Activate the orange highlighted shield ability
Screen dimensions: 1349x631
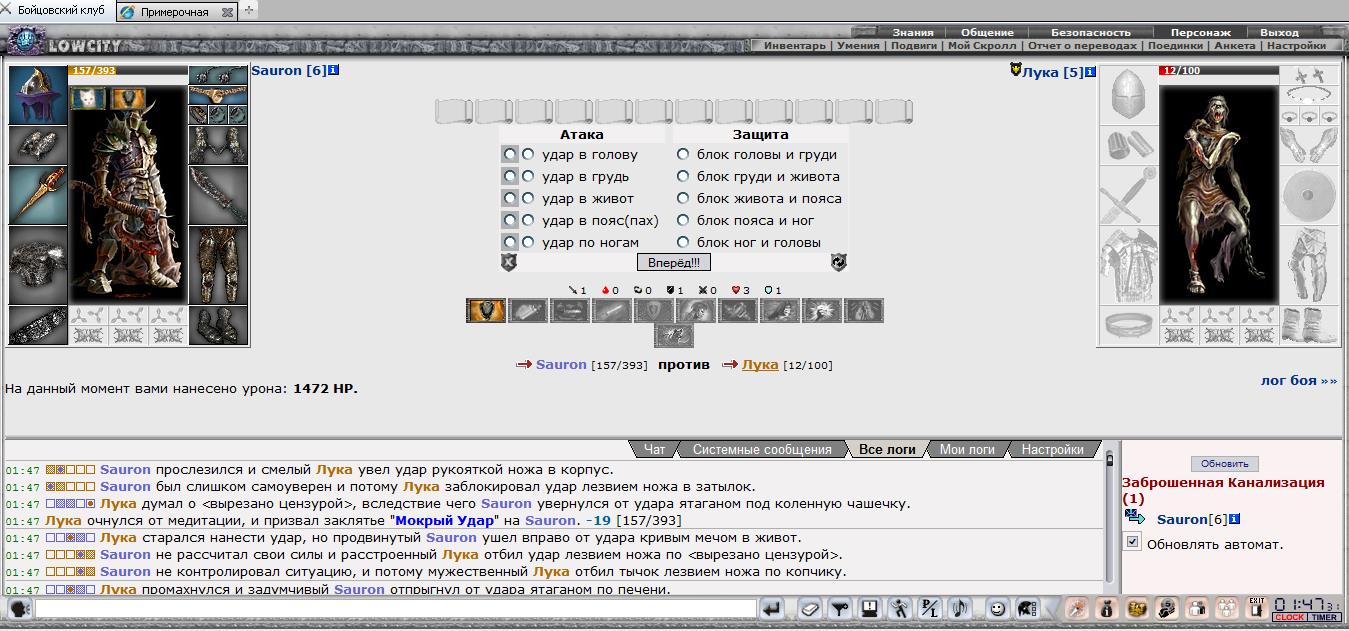pyautogui.click(x=486, y=310)
